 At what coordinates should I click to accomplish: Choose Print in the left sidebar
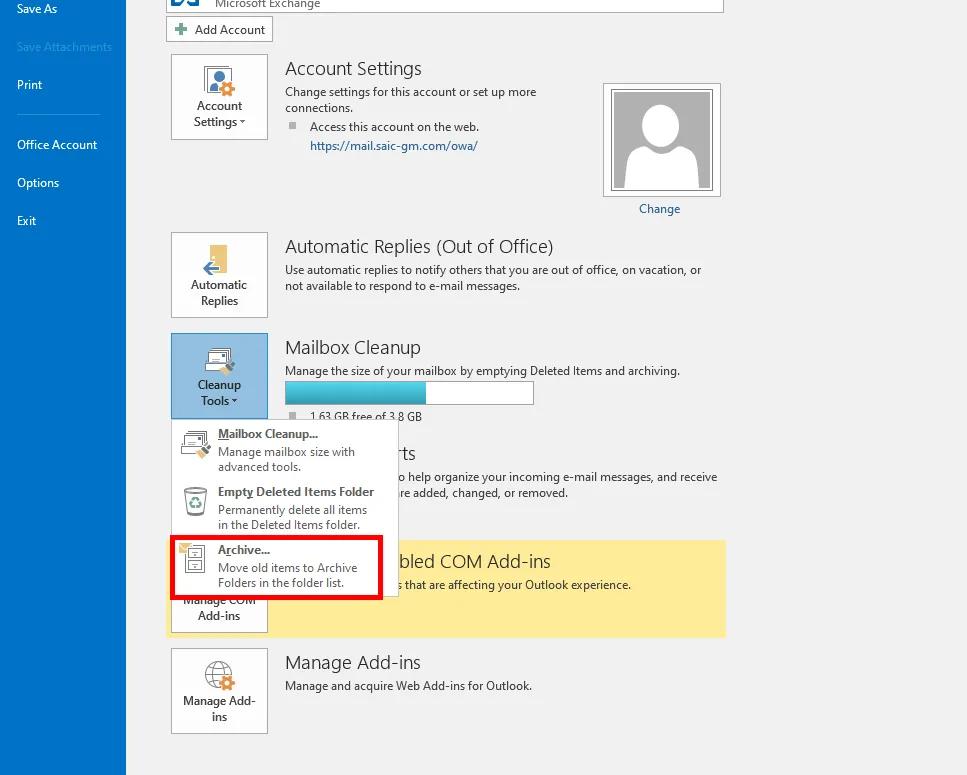[x=30, y=84]
